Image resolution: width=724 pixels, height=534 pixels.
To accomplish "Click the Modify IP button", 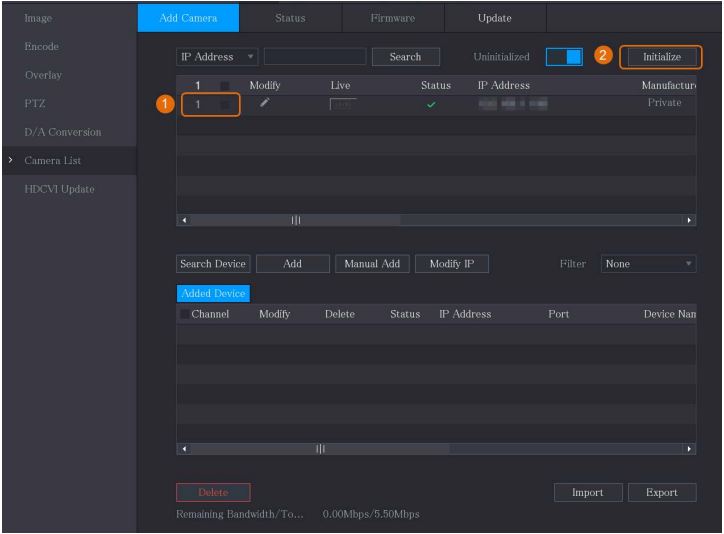I will coord(452,264).
